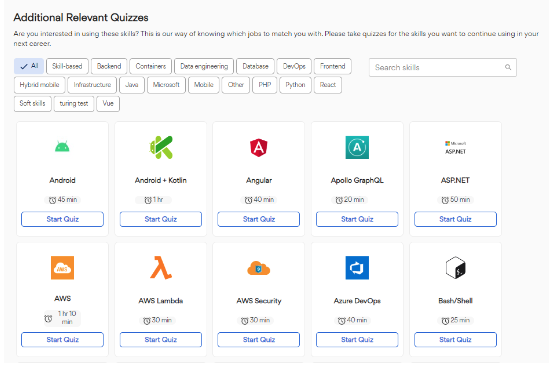Filter by PHP category
The width and height of the screenshot is (549, 375).
tap(265, 85)
